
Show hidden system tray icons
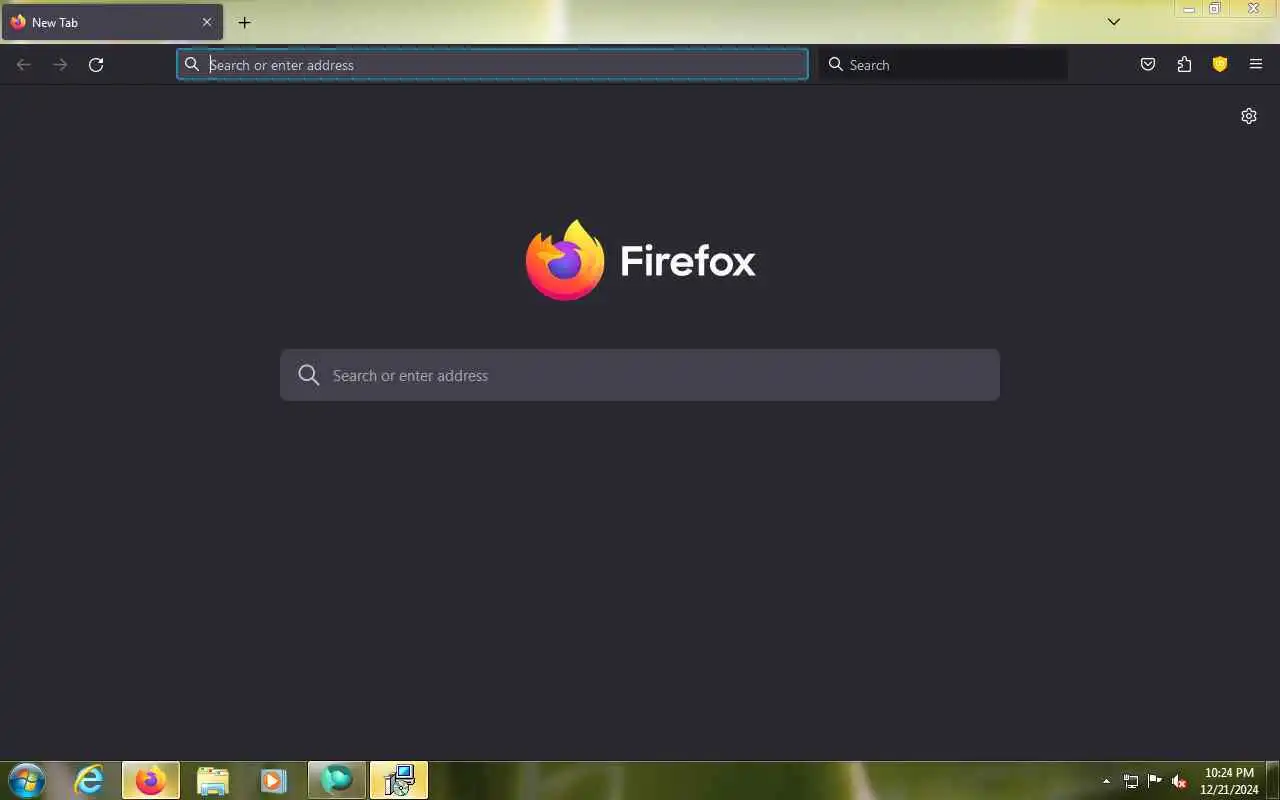click(x=1106, y=781)
